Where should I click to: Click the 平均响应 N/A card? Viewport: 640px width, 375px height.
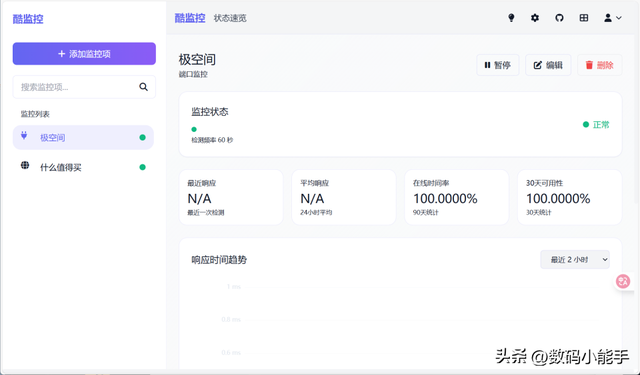coord(344,197)
